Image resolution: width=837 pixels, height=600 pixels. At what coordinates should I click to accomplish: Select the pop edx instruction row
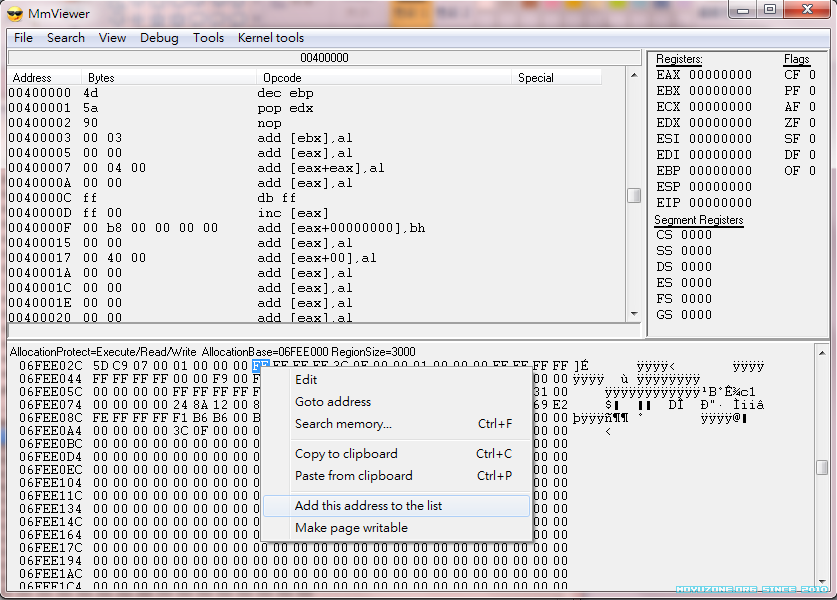pyautogui.click(x=285, y=108)
